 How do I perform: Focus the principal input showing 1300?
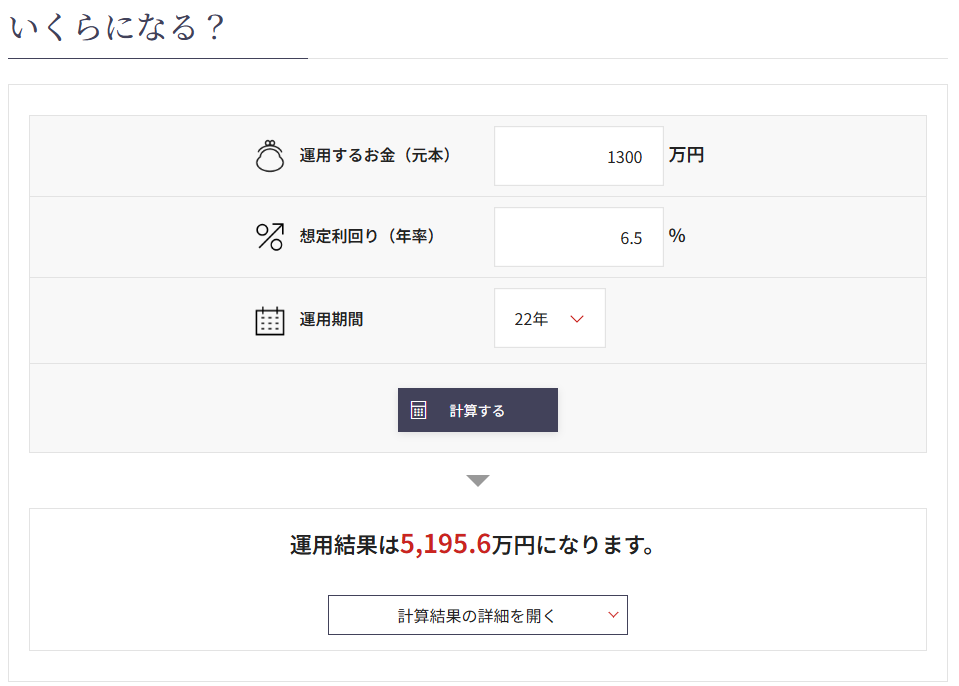click(x=578, y=157)
